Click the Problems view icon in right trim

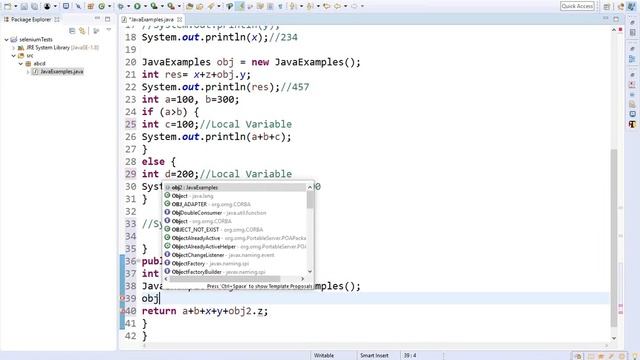pos(632,84)
